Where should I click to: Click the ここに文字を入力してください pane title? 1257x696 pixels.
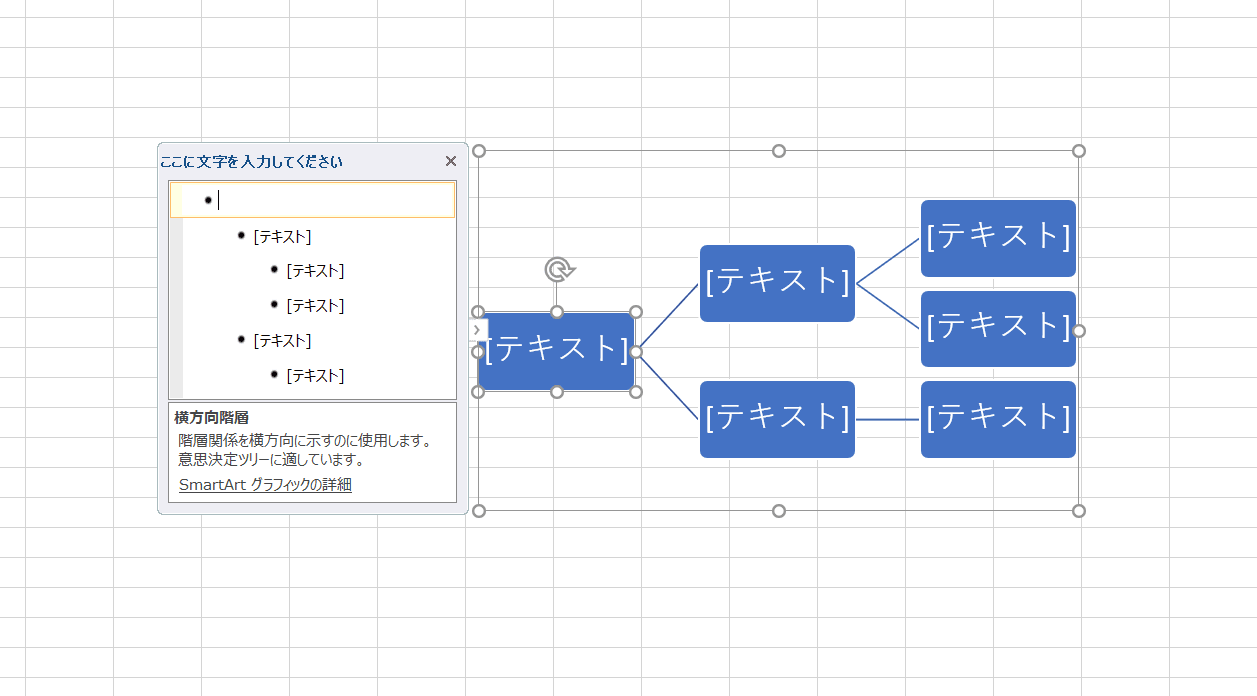[252, 162]
